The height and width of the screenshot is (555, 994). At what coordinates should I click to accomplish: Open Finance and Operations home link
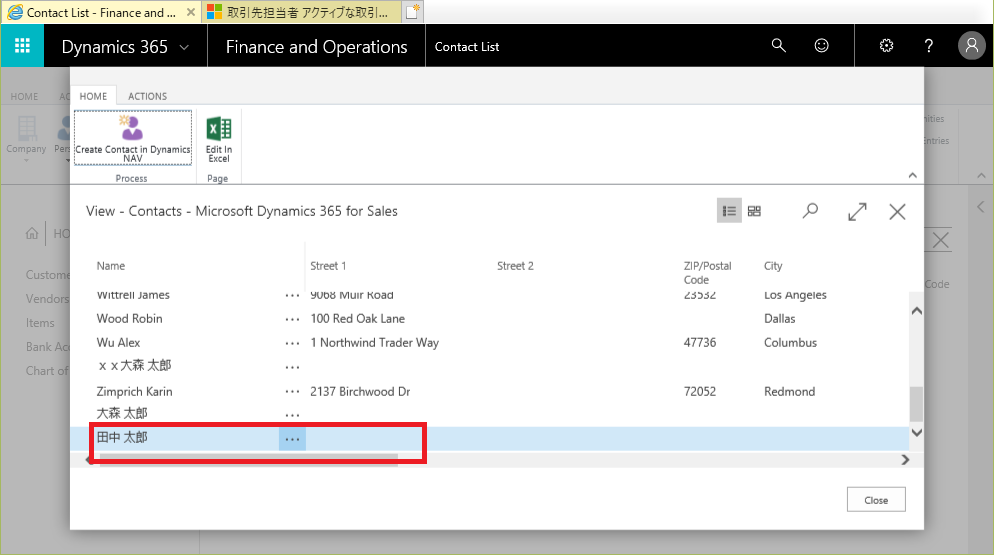(x=316, y=47)
